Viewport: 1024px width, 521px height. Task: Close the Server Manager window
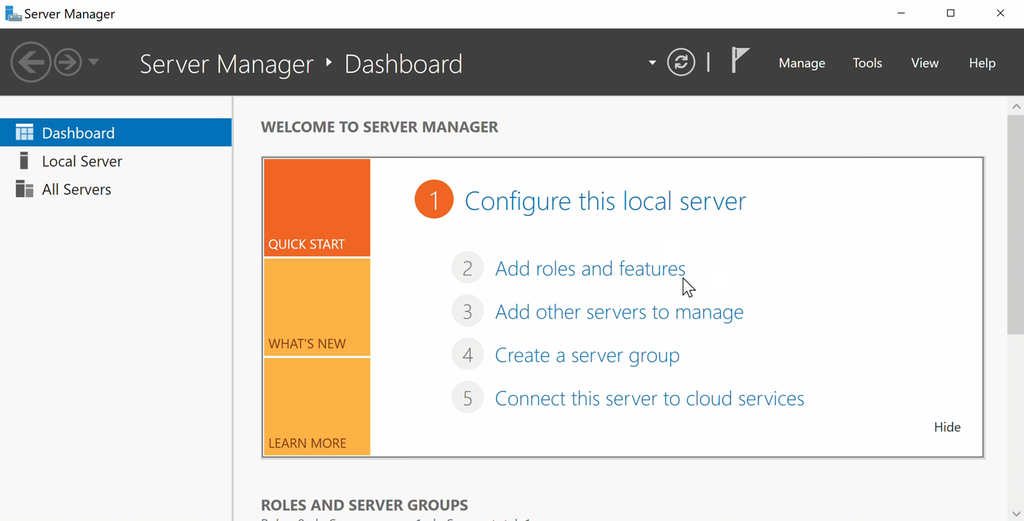pos(1000,13)
